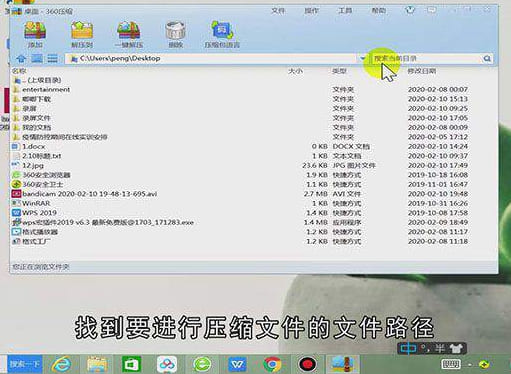Sort by 修改日期 column header
This screenshot has height=374, width=511.
pos(422,71)
